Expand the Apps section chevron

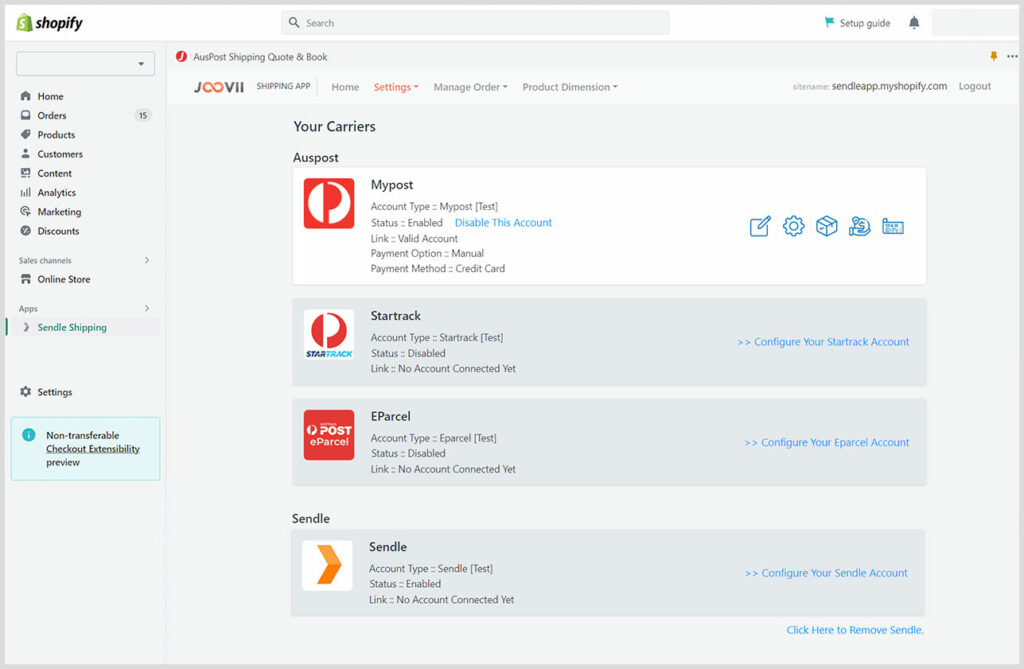[x=147, y=308]
